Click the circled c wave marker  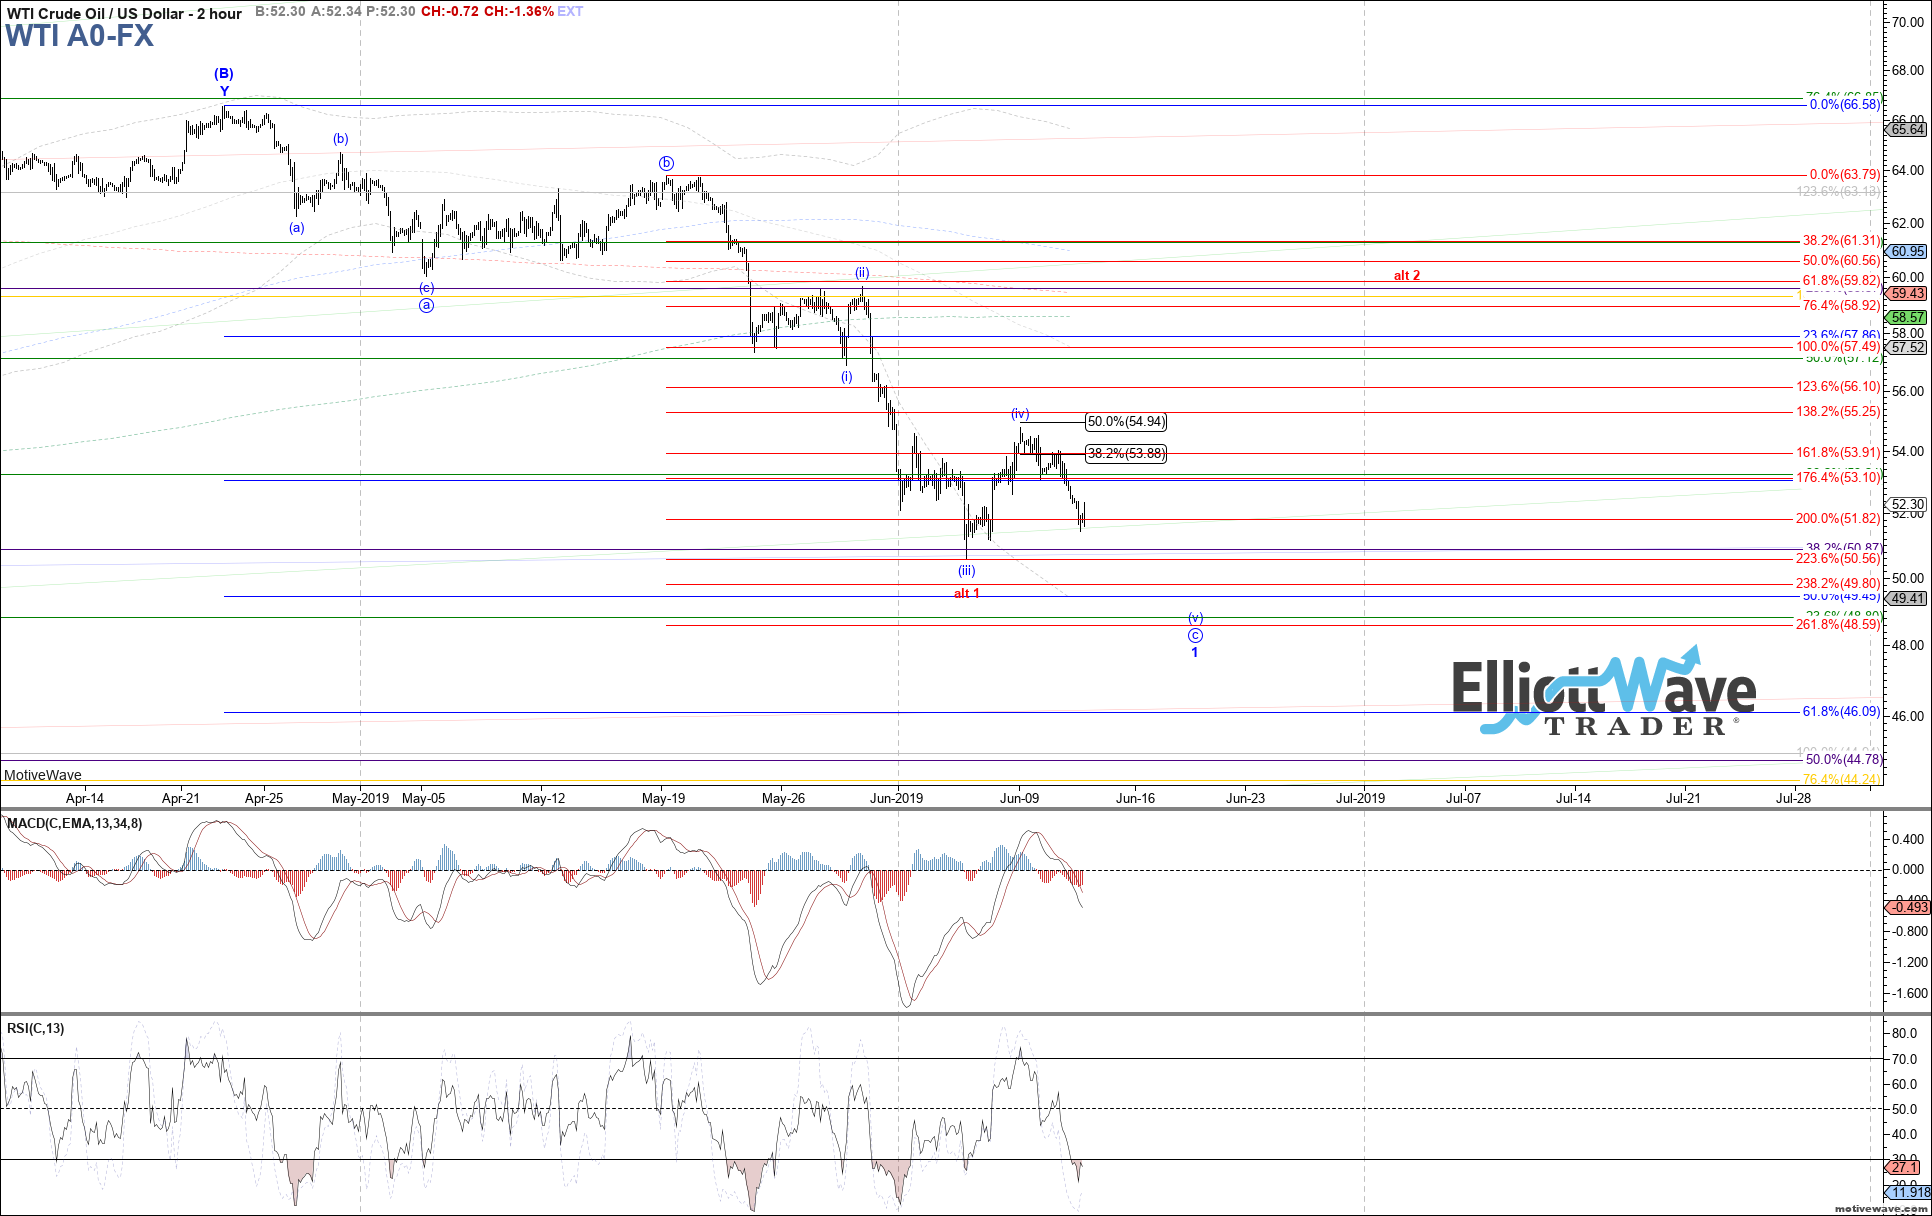click(x=1195, y=635)
